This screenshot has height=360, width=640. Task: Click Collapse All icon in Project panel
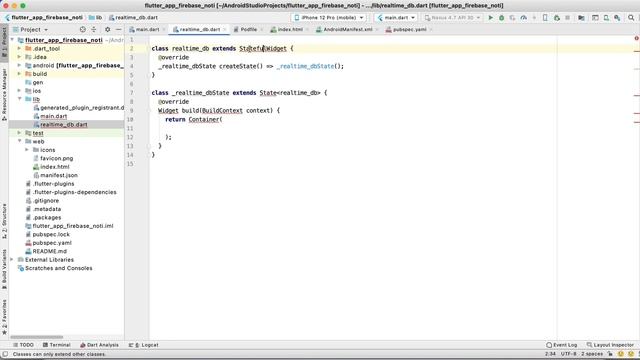point(94,29)
